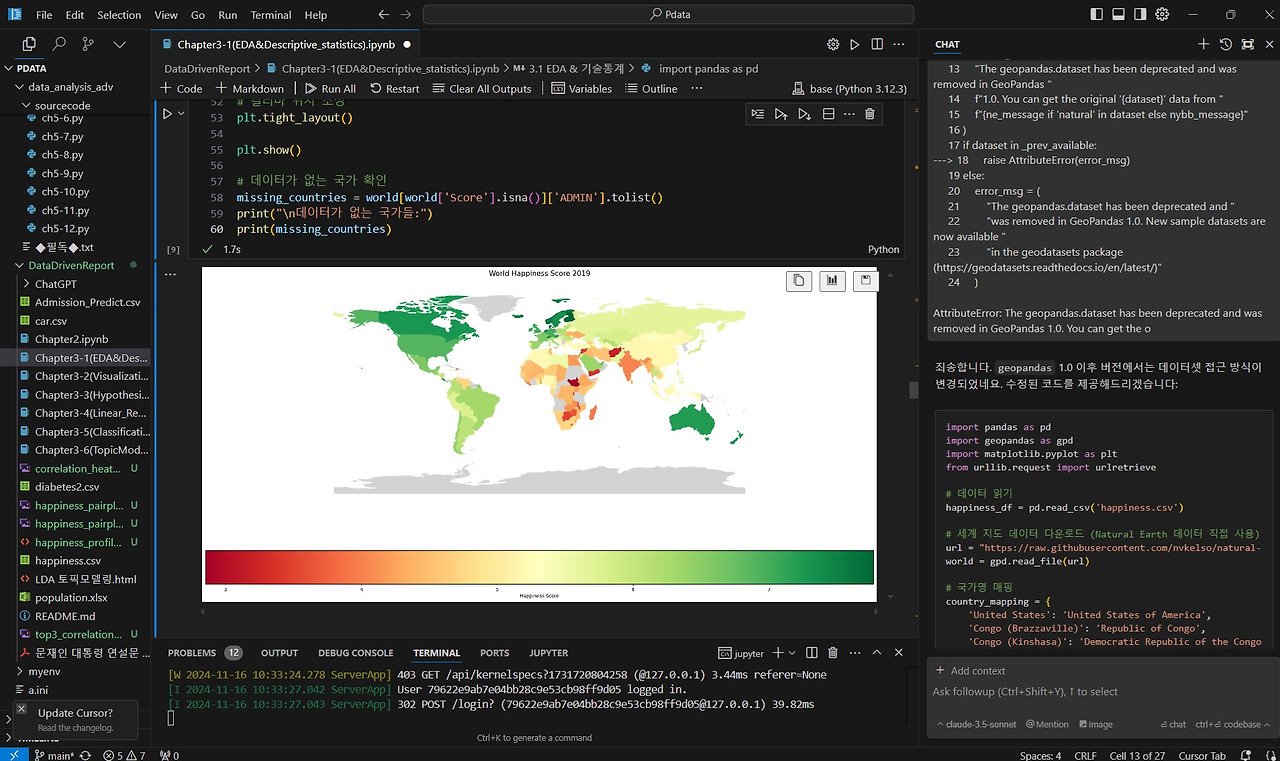This screenshot has height=761, width=1280.
Task: Click the Run All button
Action: [329, 88]
